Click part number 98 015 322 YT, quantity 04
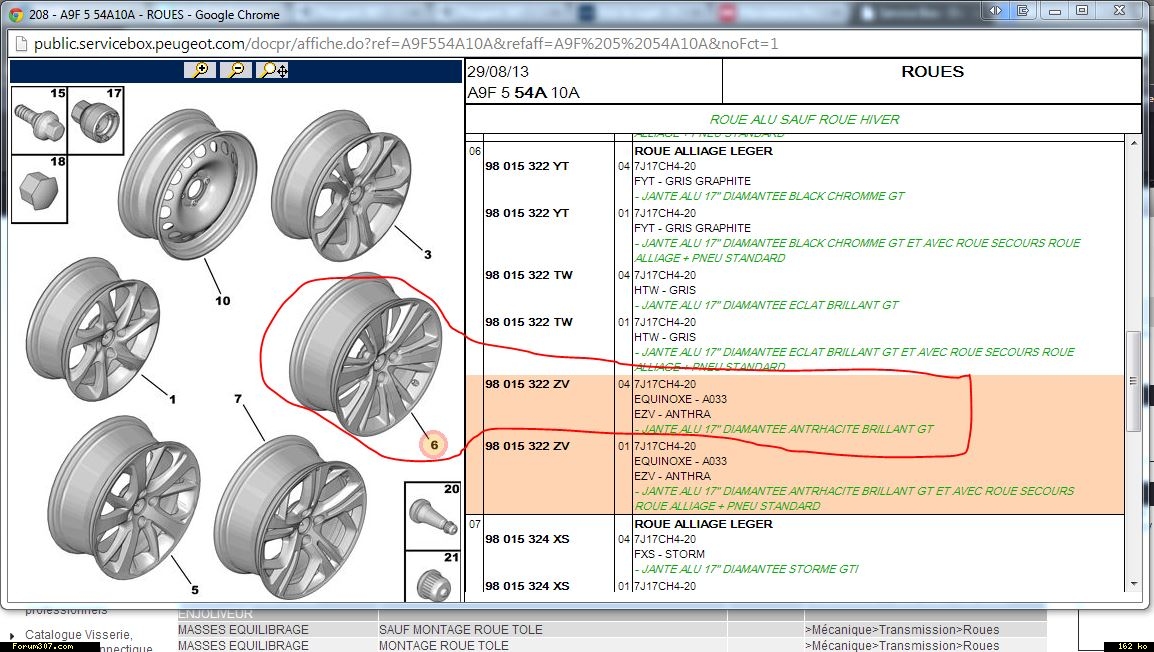1154x652 pixels. pos(527,166)
